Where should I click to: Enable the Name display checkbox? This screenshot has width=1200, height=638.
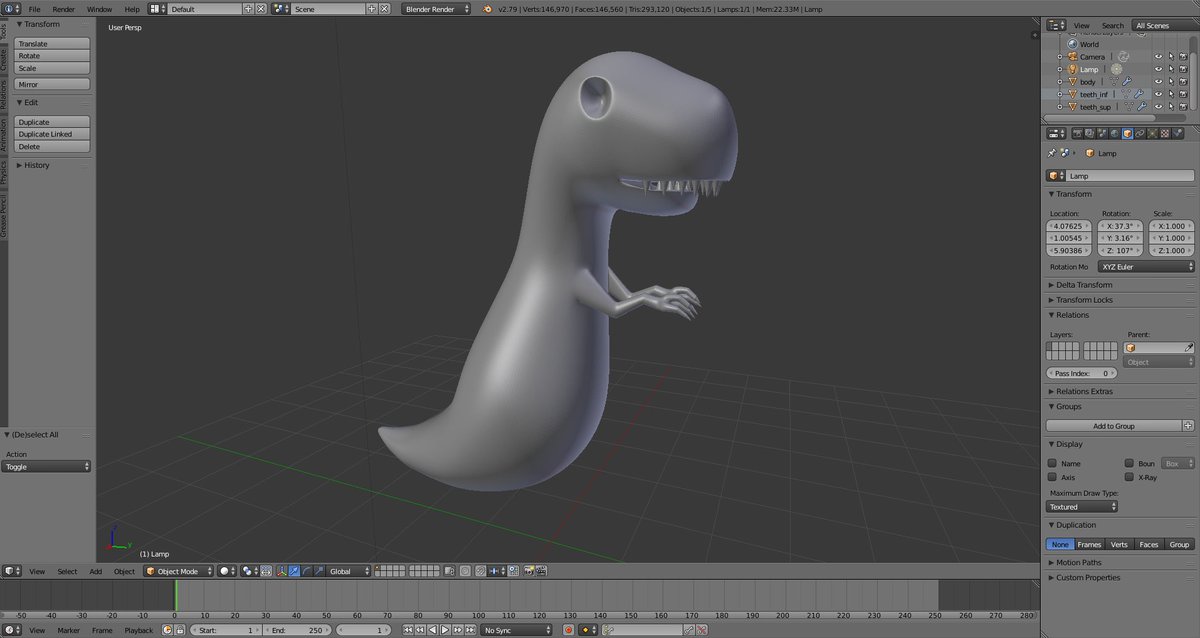click(x=1052, y=464)
